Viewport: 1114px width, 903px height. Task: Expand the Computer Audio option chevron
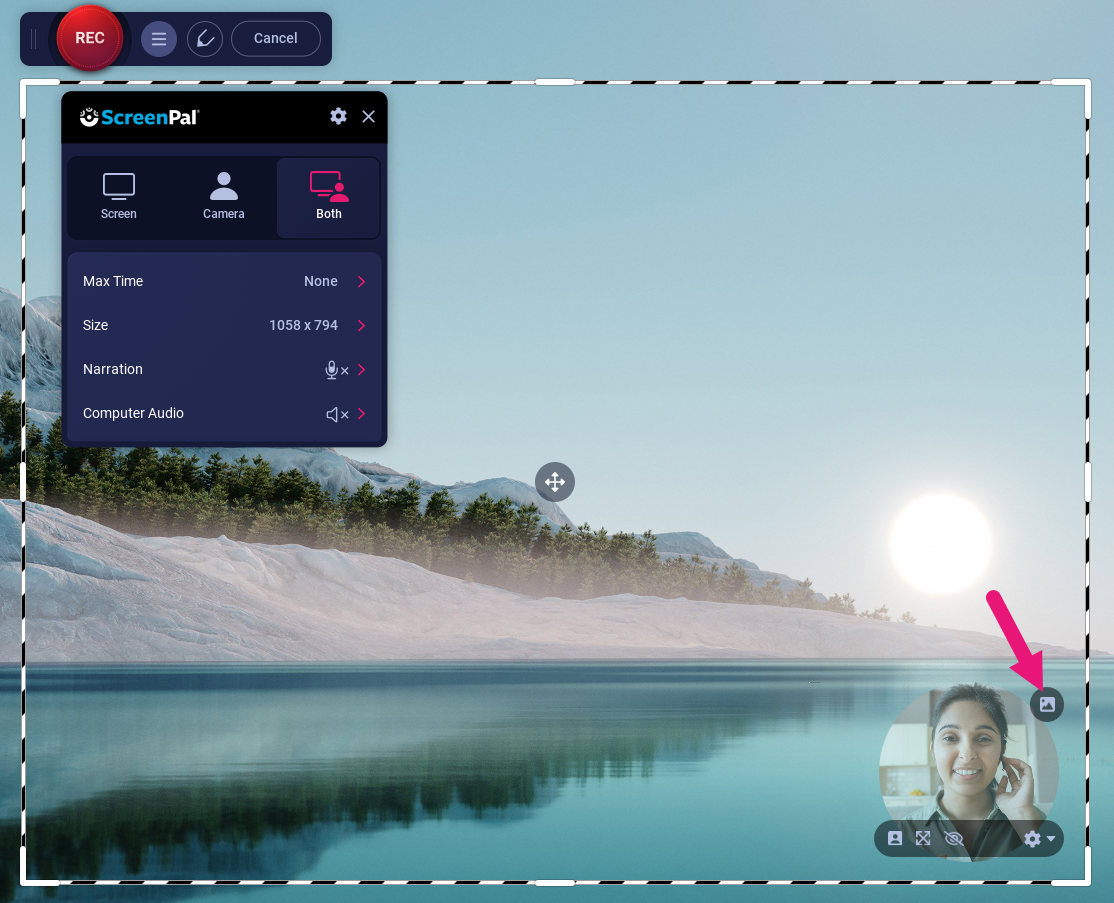click(362, 413)
